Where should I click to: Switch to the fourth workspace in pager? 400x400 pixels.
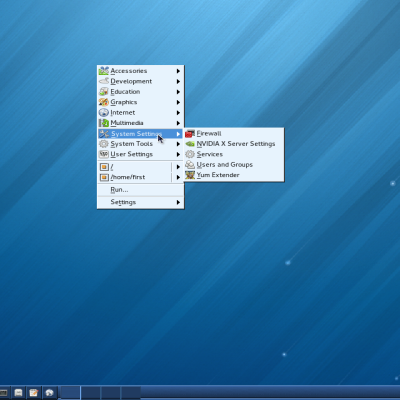131,393
